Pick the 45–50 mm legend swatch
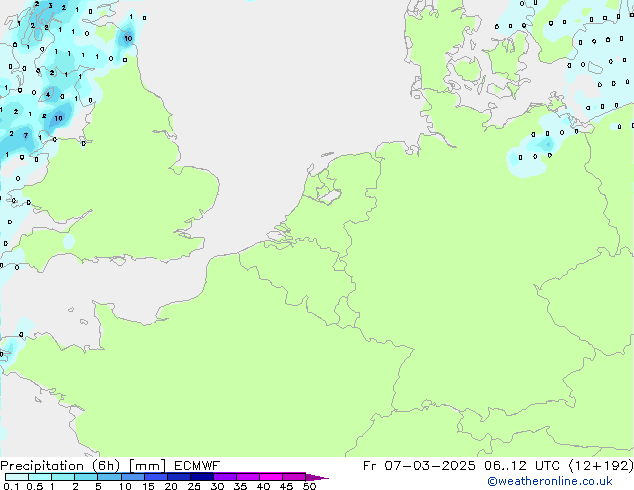Screen dimensions: 634x490 coord(294,477)
